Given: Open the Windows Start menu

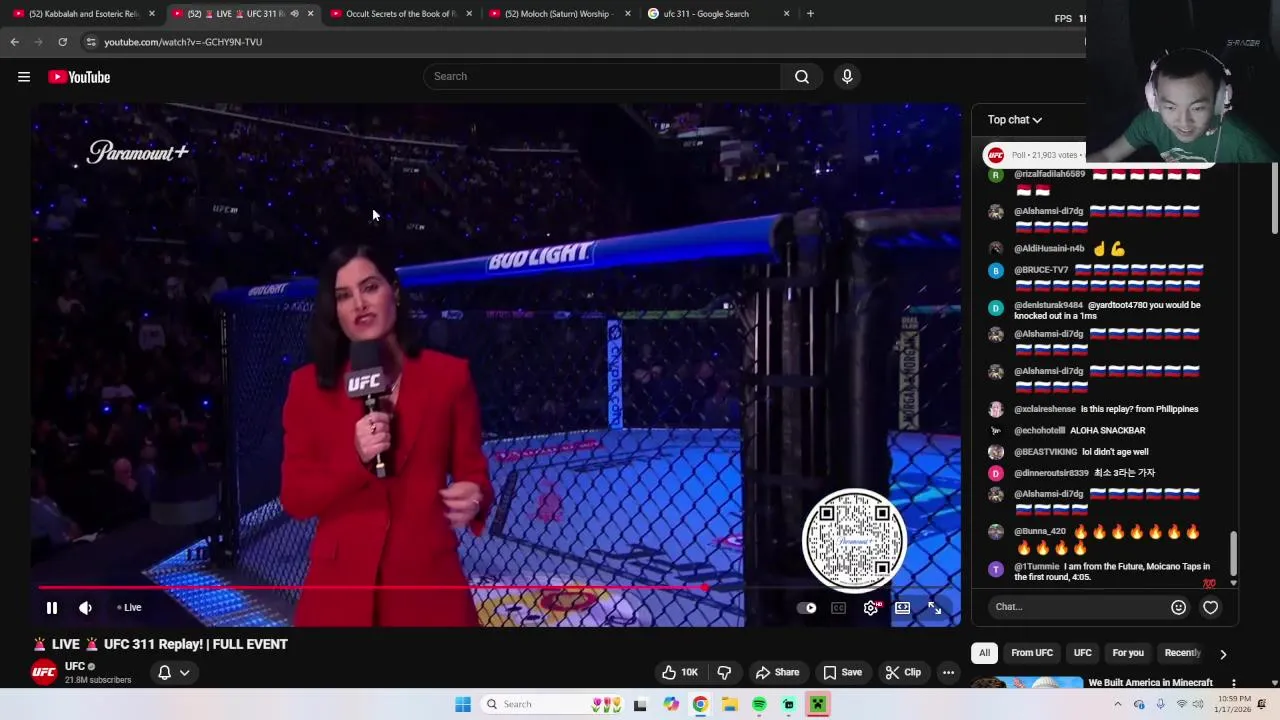Looking at the screenshot, I should [463, 704].
